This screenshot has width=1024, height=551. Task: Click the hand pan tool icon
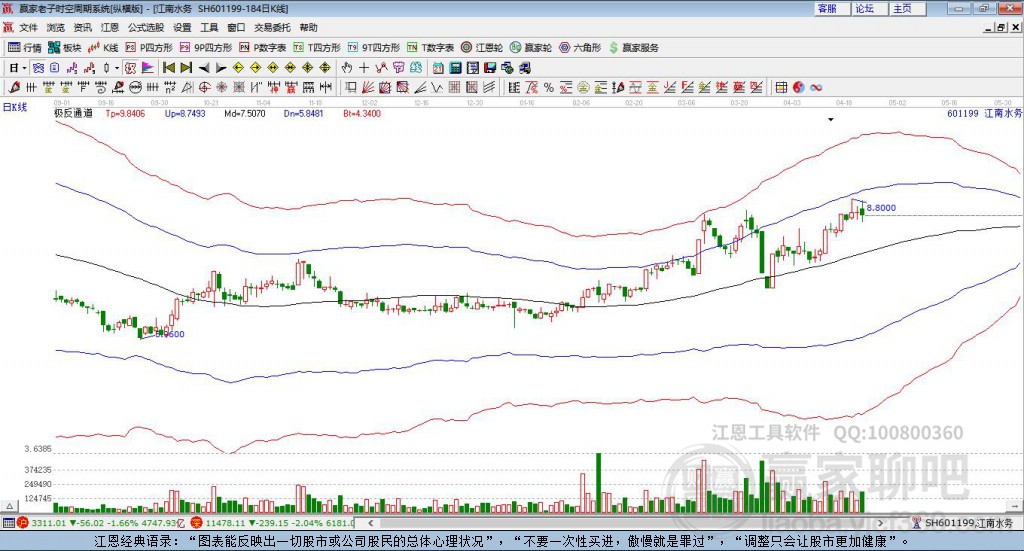click(346, 68)
